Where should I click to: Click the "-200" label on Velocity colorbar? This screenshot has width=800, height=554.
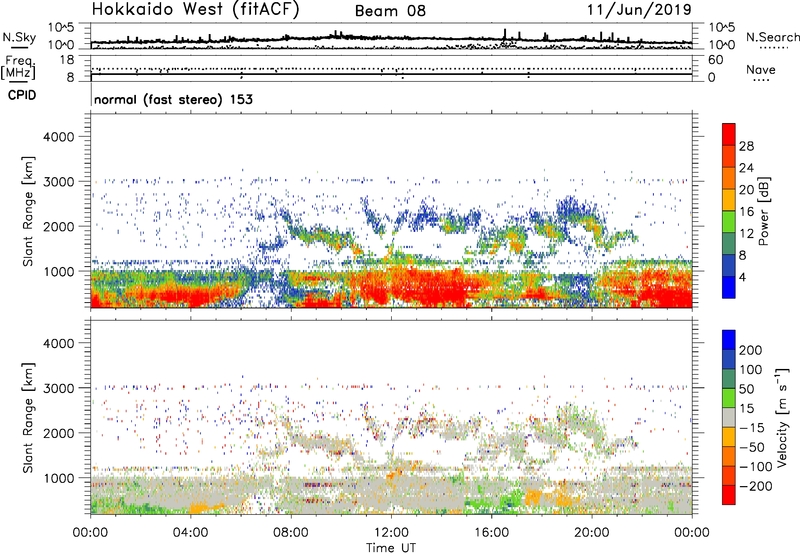pos(756,486)
